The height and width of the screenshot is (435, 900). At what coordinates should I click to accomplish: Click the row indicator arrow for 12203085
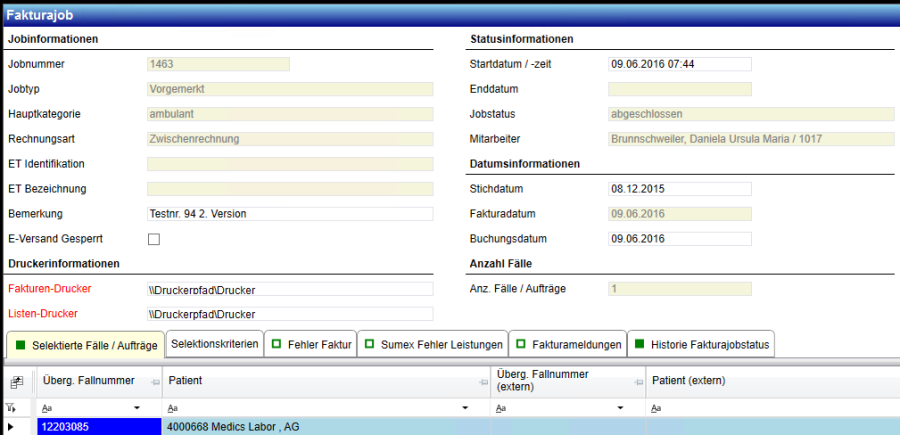tap(11, 427)
